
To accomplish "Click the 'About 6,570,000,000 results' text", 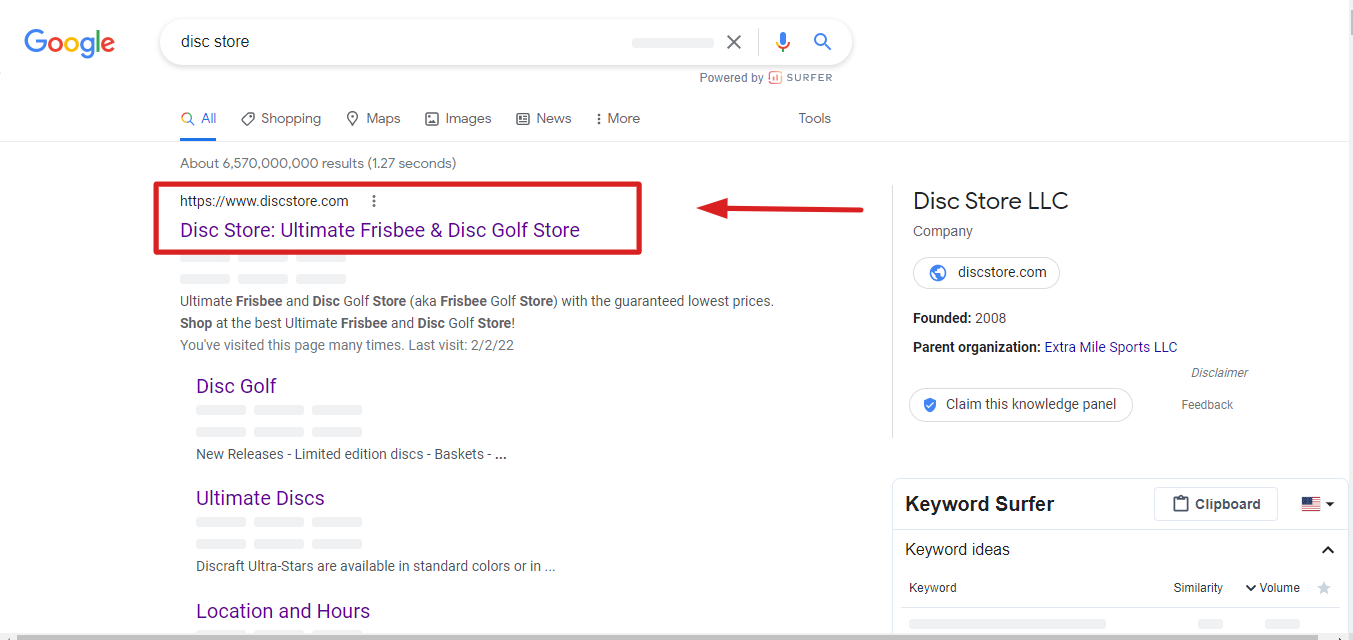I will 318,163.
